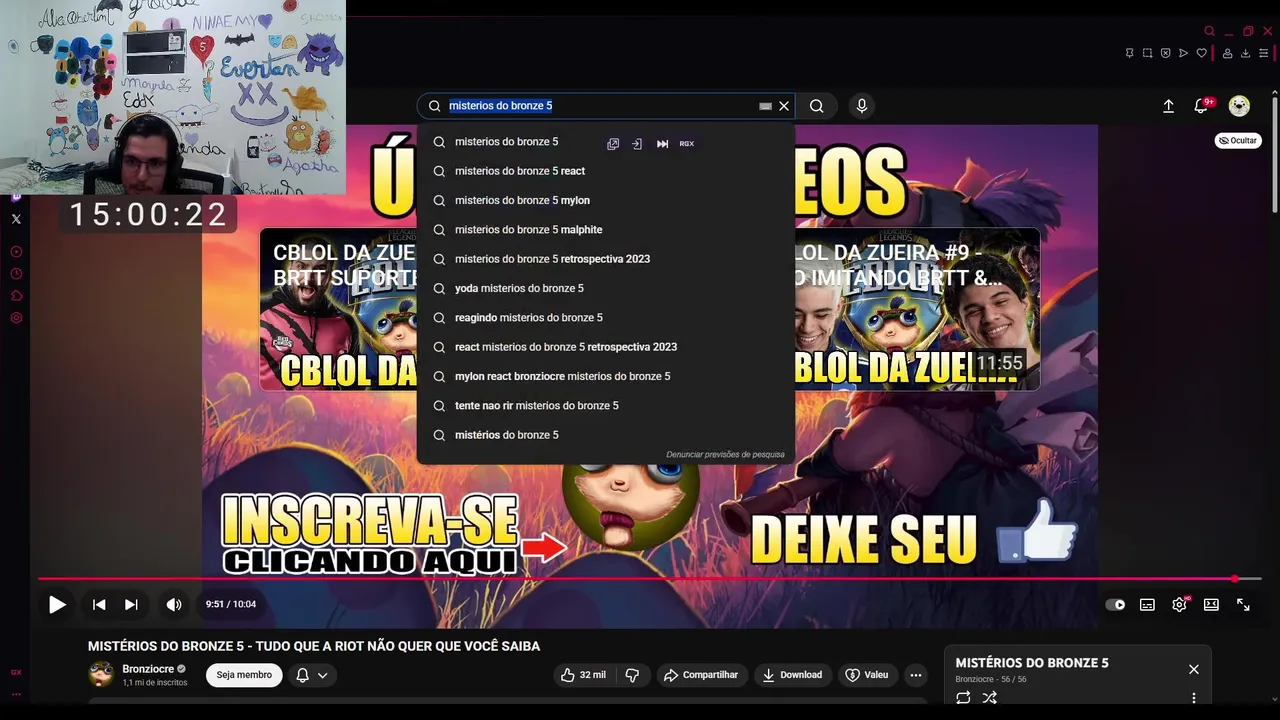Open the player settings gear
This screenshot has width=1280, height=720.
point(1180,604)
